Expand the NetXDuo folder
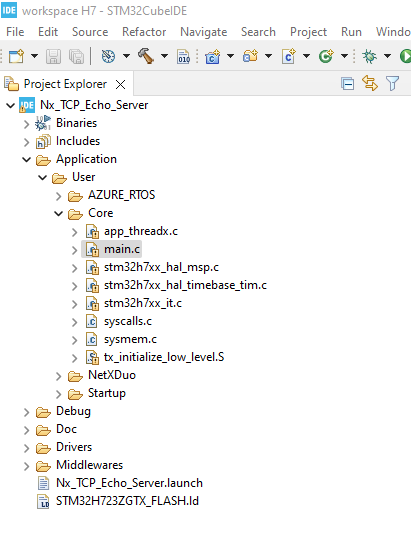Screen dimensions: 411x560 59,376
